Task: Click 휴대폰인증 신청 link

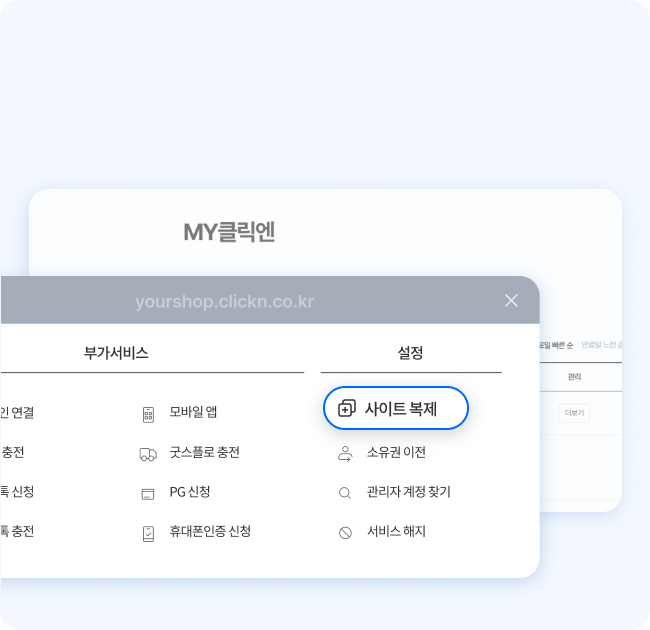Action: tap(210, 531)
